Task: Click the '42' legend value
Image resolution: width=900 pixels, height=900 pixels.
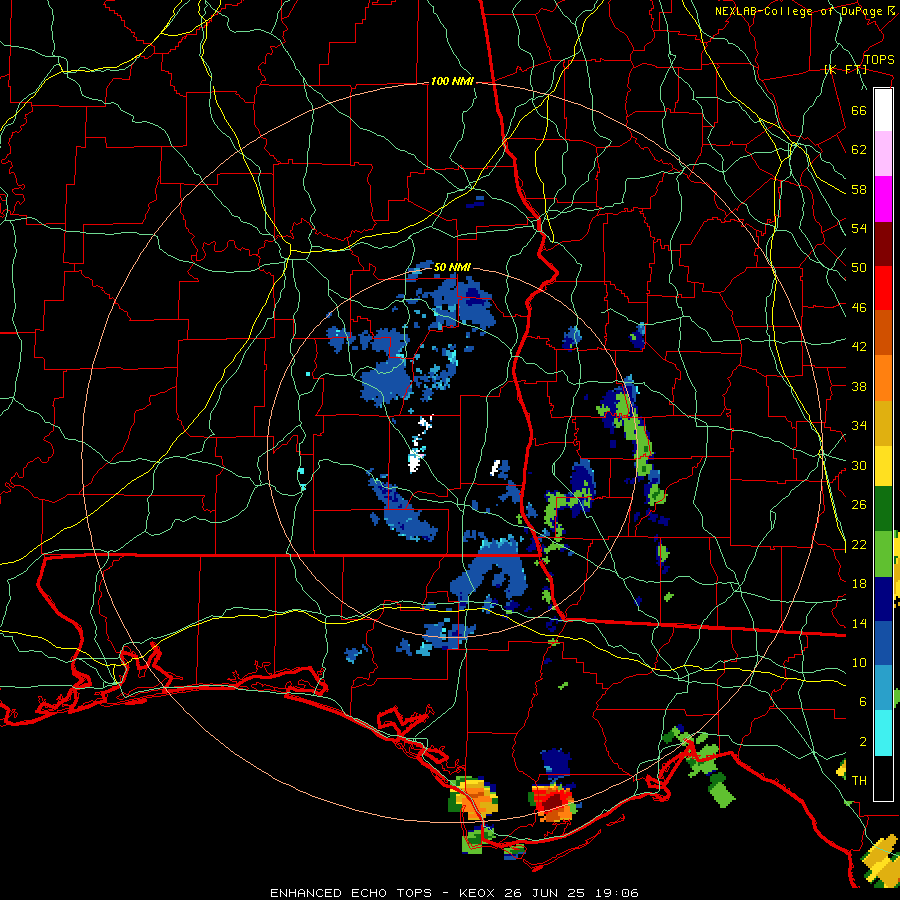Action: (859, 347)
